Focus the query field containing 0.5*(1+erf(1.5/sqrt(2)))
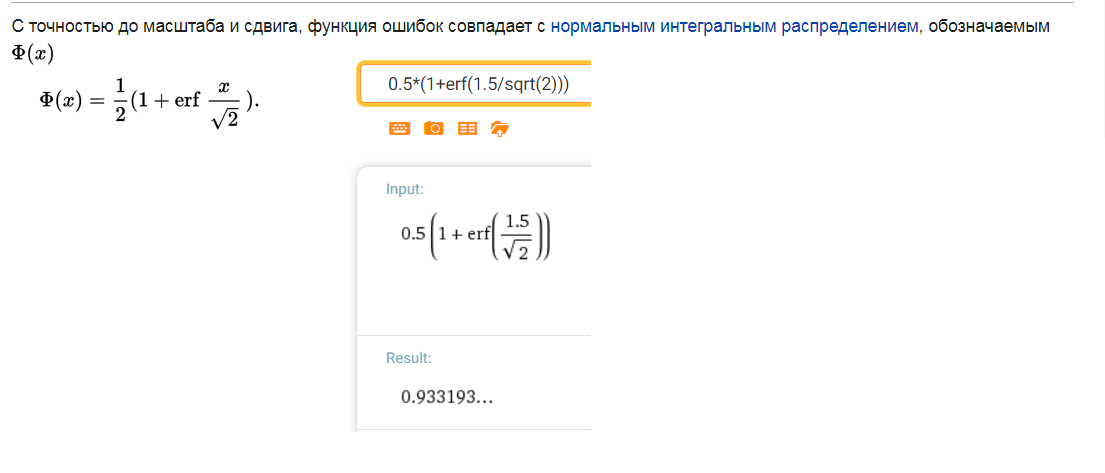The image size is (1105, 473). click(475, 85)
